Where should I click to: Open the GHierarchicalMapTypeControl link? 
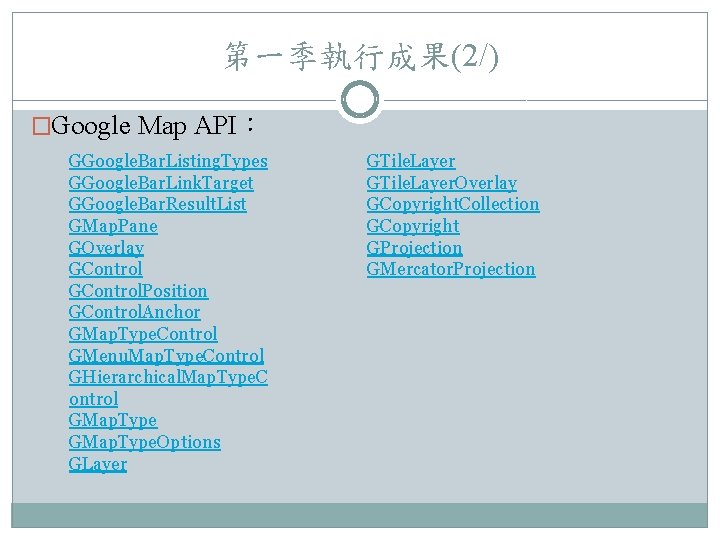tap(168, 388)
